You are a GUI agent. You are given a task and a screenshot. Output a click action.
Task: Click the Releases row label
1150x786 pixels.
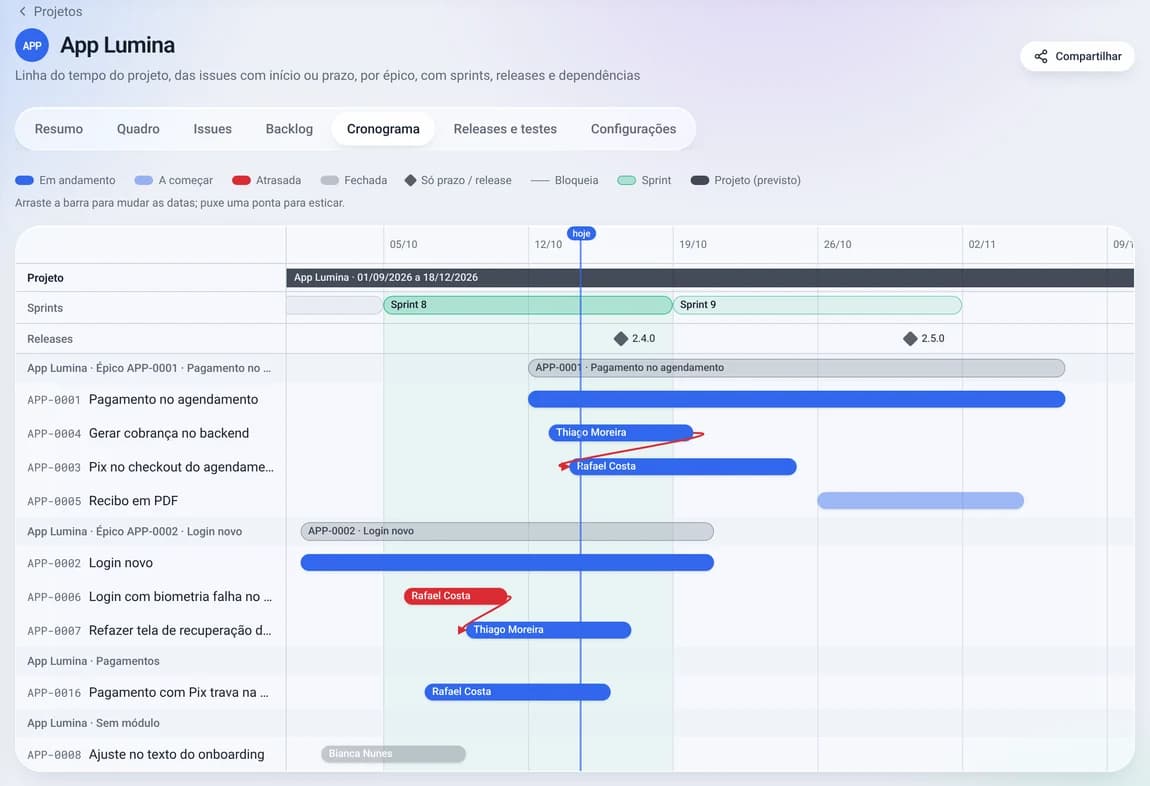coord(50,339)
